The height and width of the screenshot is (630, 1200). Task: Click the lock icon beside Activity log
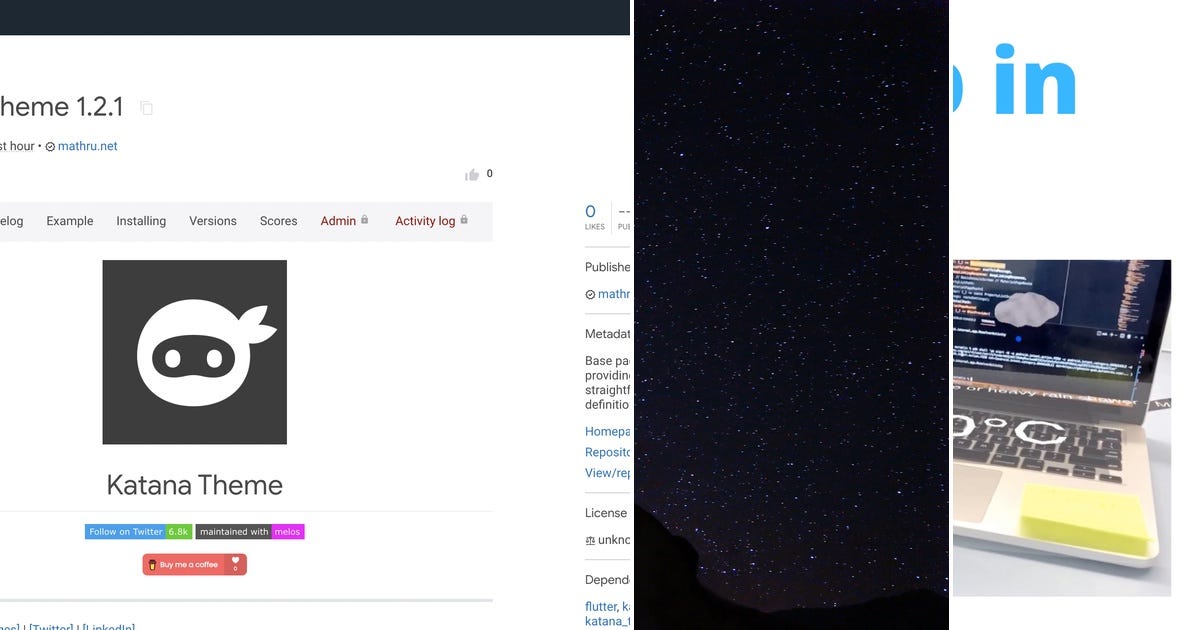tap(464, 220)
